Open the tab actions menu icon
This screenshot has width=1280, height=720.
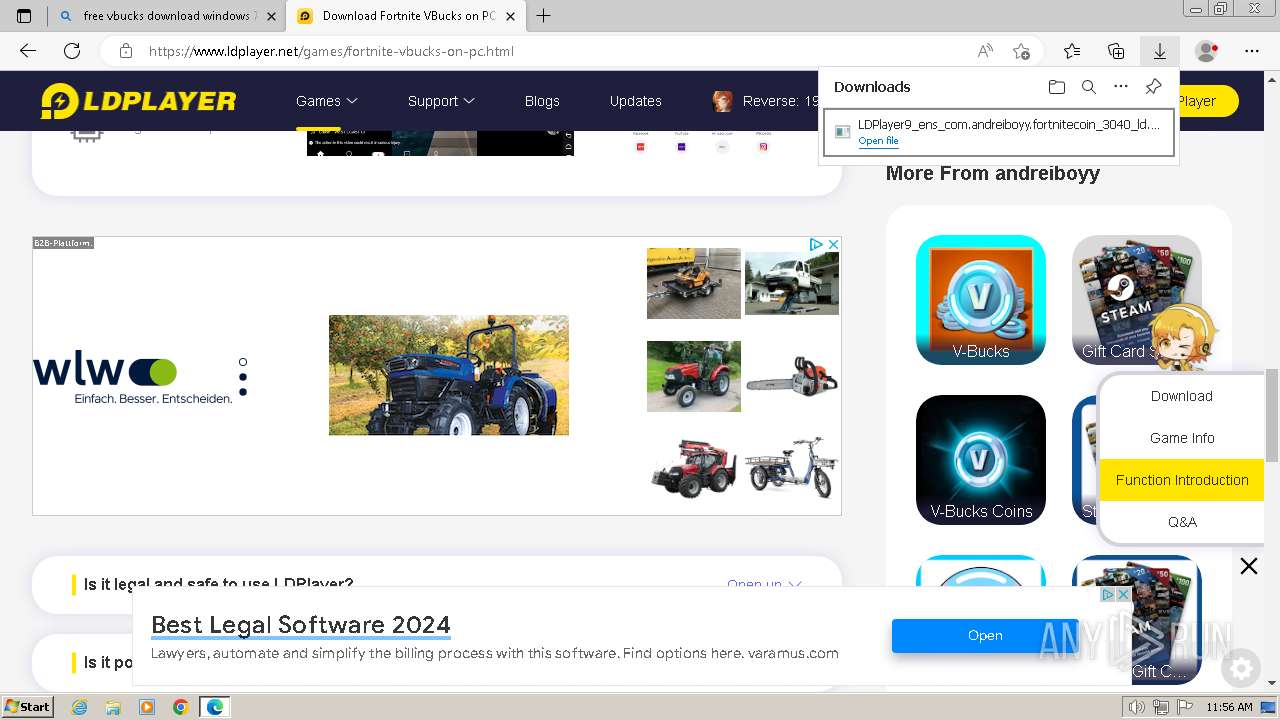click(24, 16)
